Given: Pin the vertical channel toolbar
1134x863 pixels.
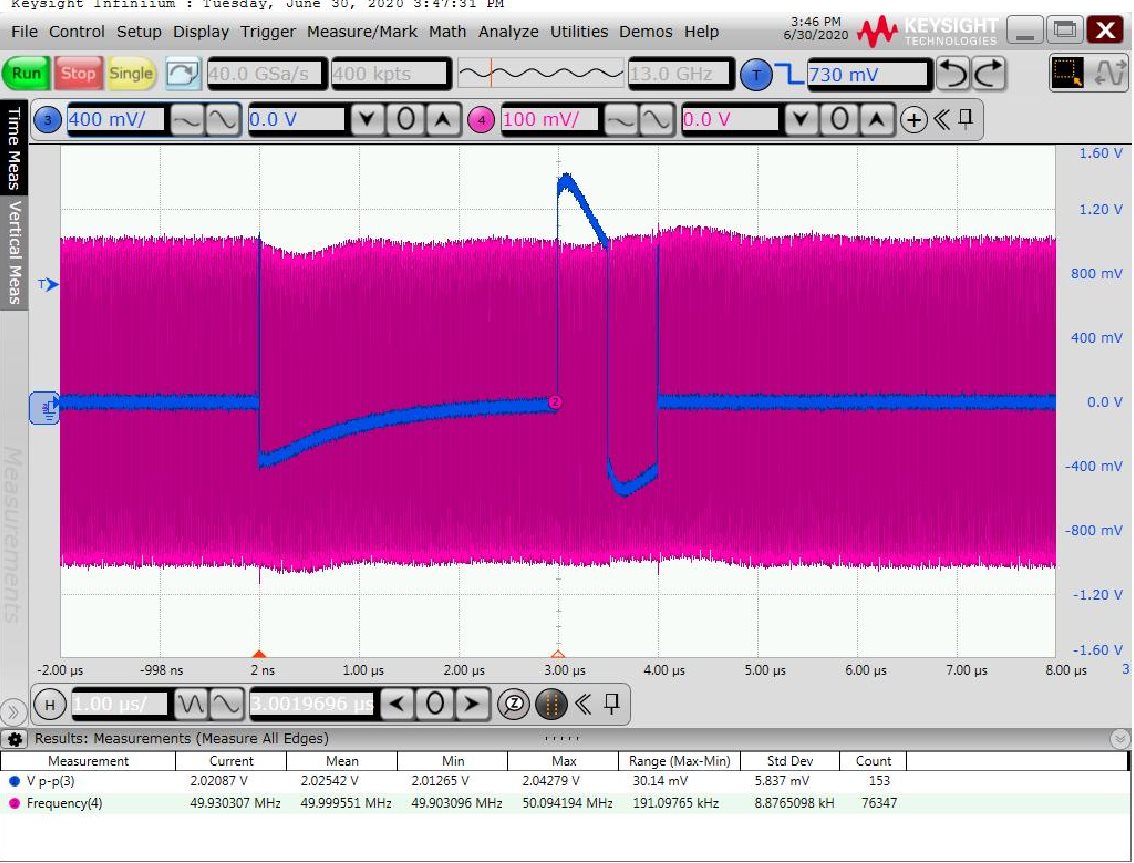Looking at the screenshot, I should click(965, 119).
